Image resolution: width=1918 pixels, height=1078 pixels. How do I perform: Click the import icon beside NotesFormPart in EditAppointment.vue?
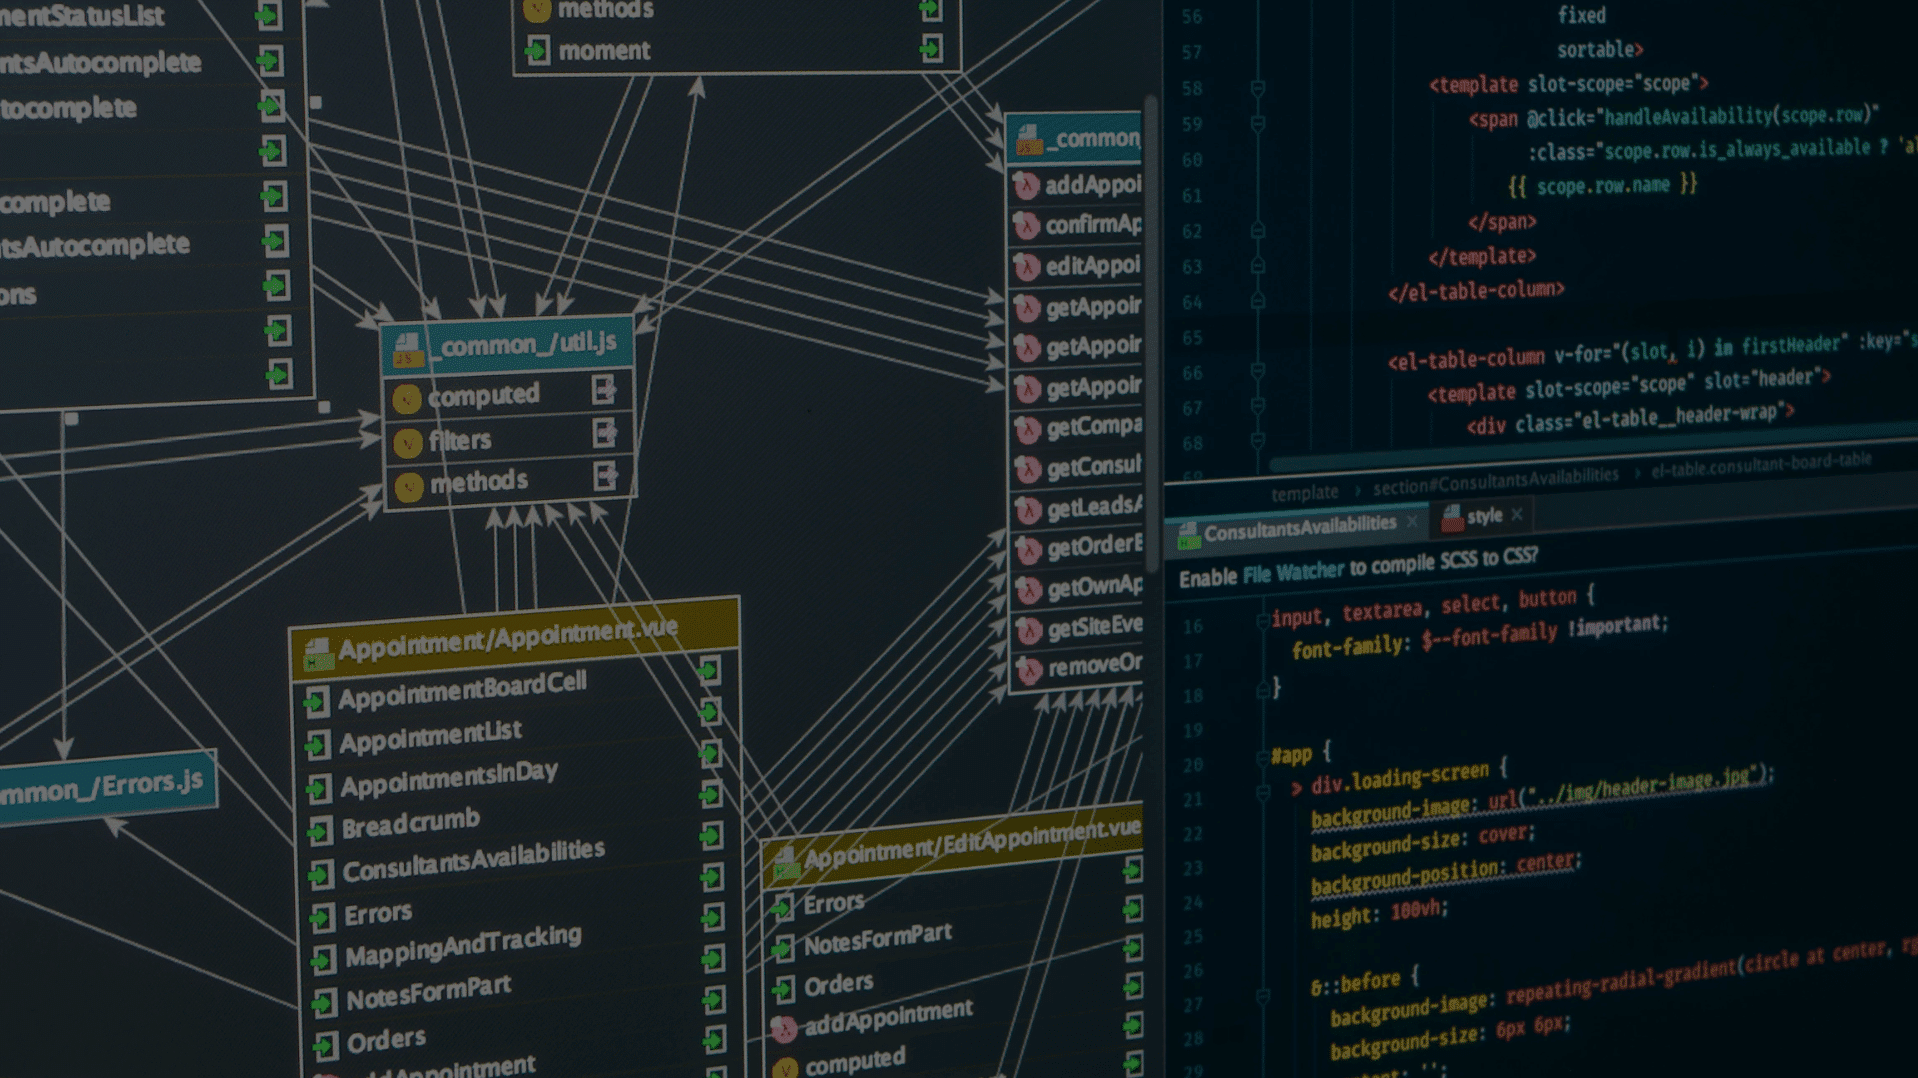[x=782, y=946]
